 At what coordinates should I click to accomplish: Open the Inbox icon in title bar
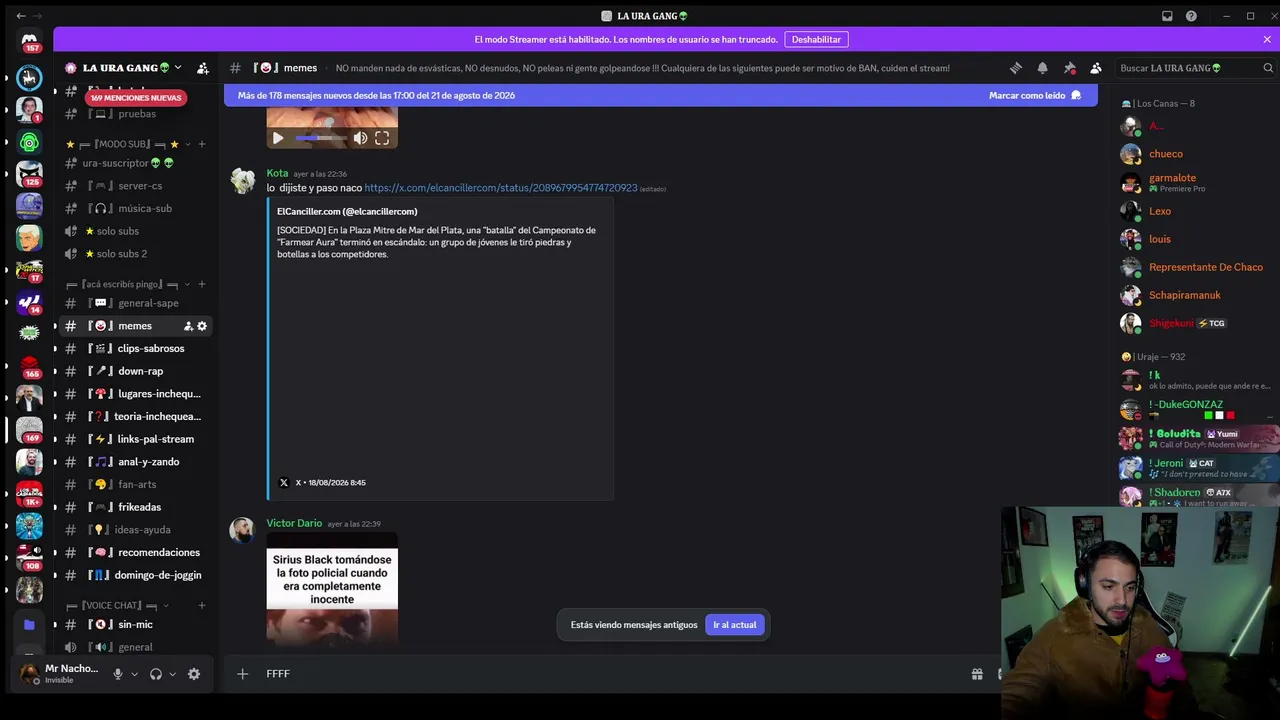[1167, 16]
